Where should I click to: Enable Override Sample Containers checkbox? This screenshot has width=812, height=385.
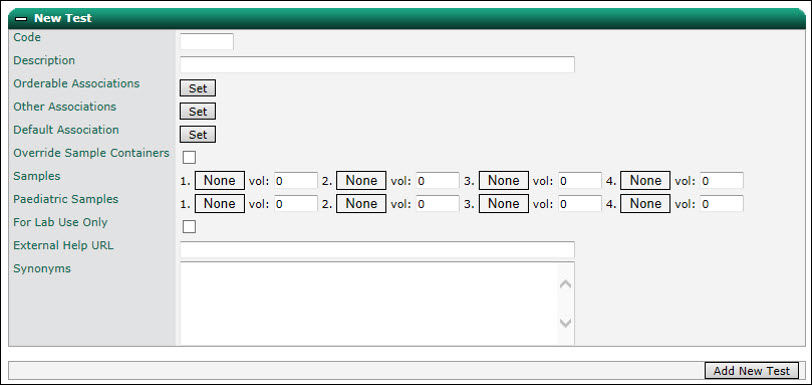point(190,157)
